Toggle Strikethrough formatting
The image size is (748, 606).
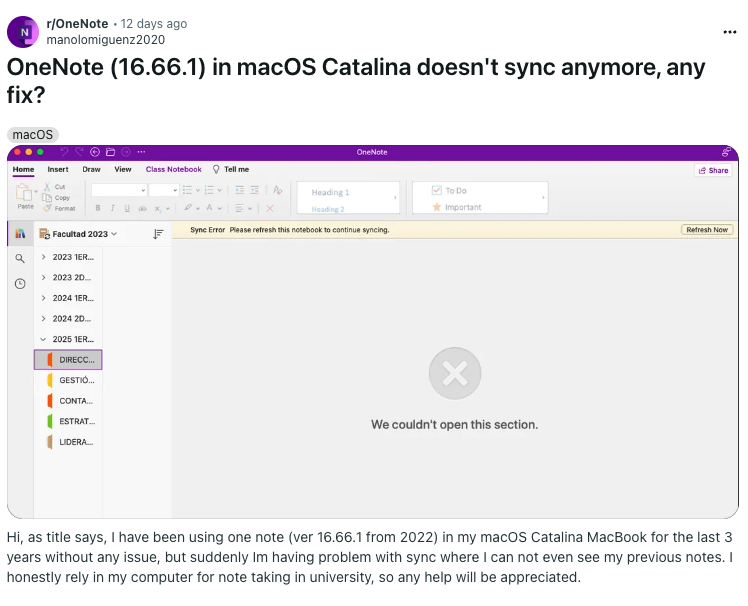142,208
